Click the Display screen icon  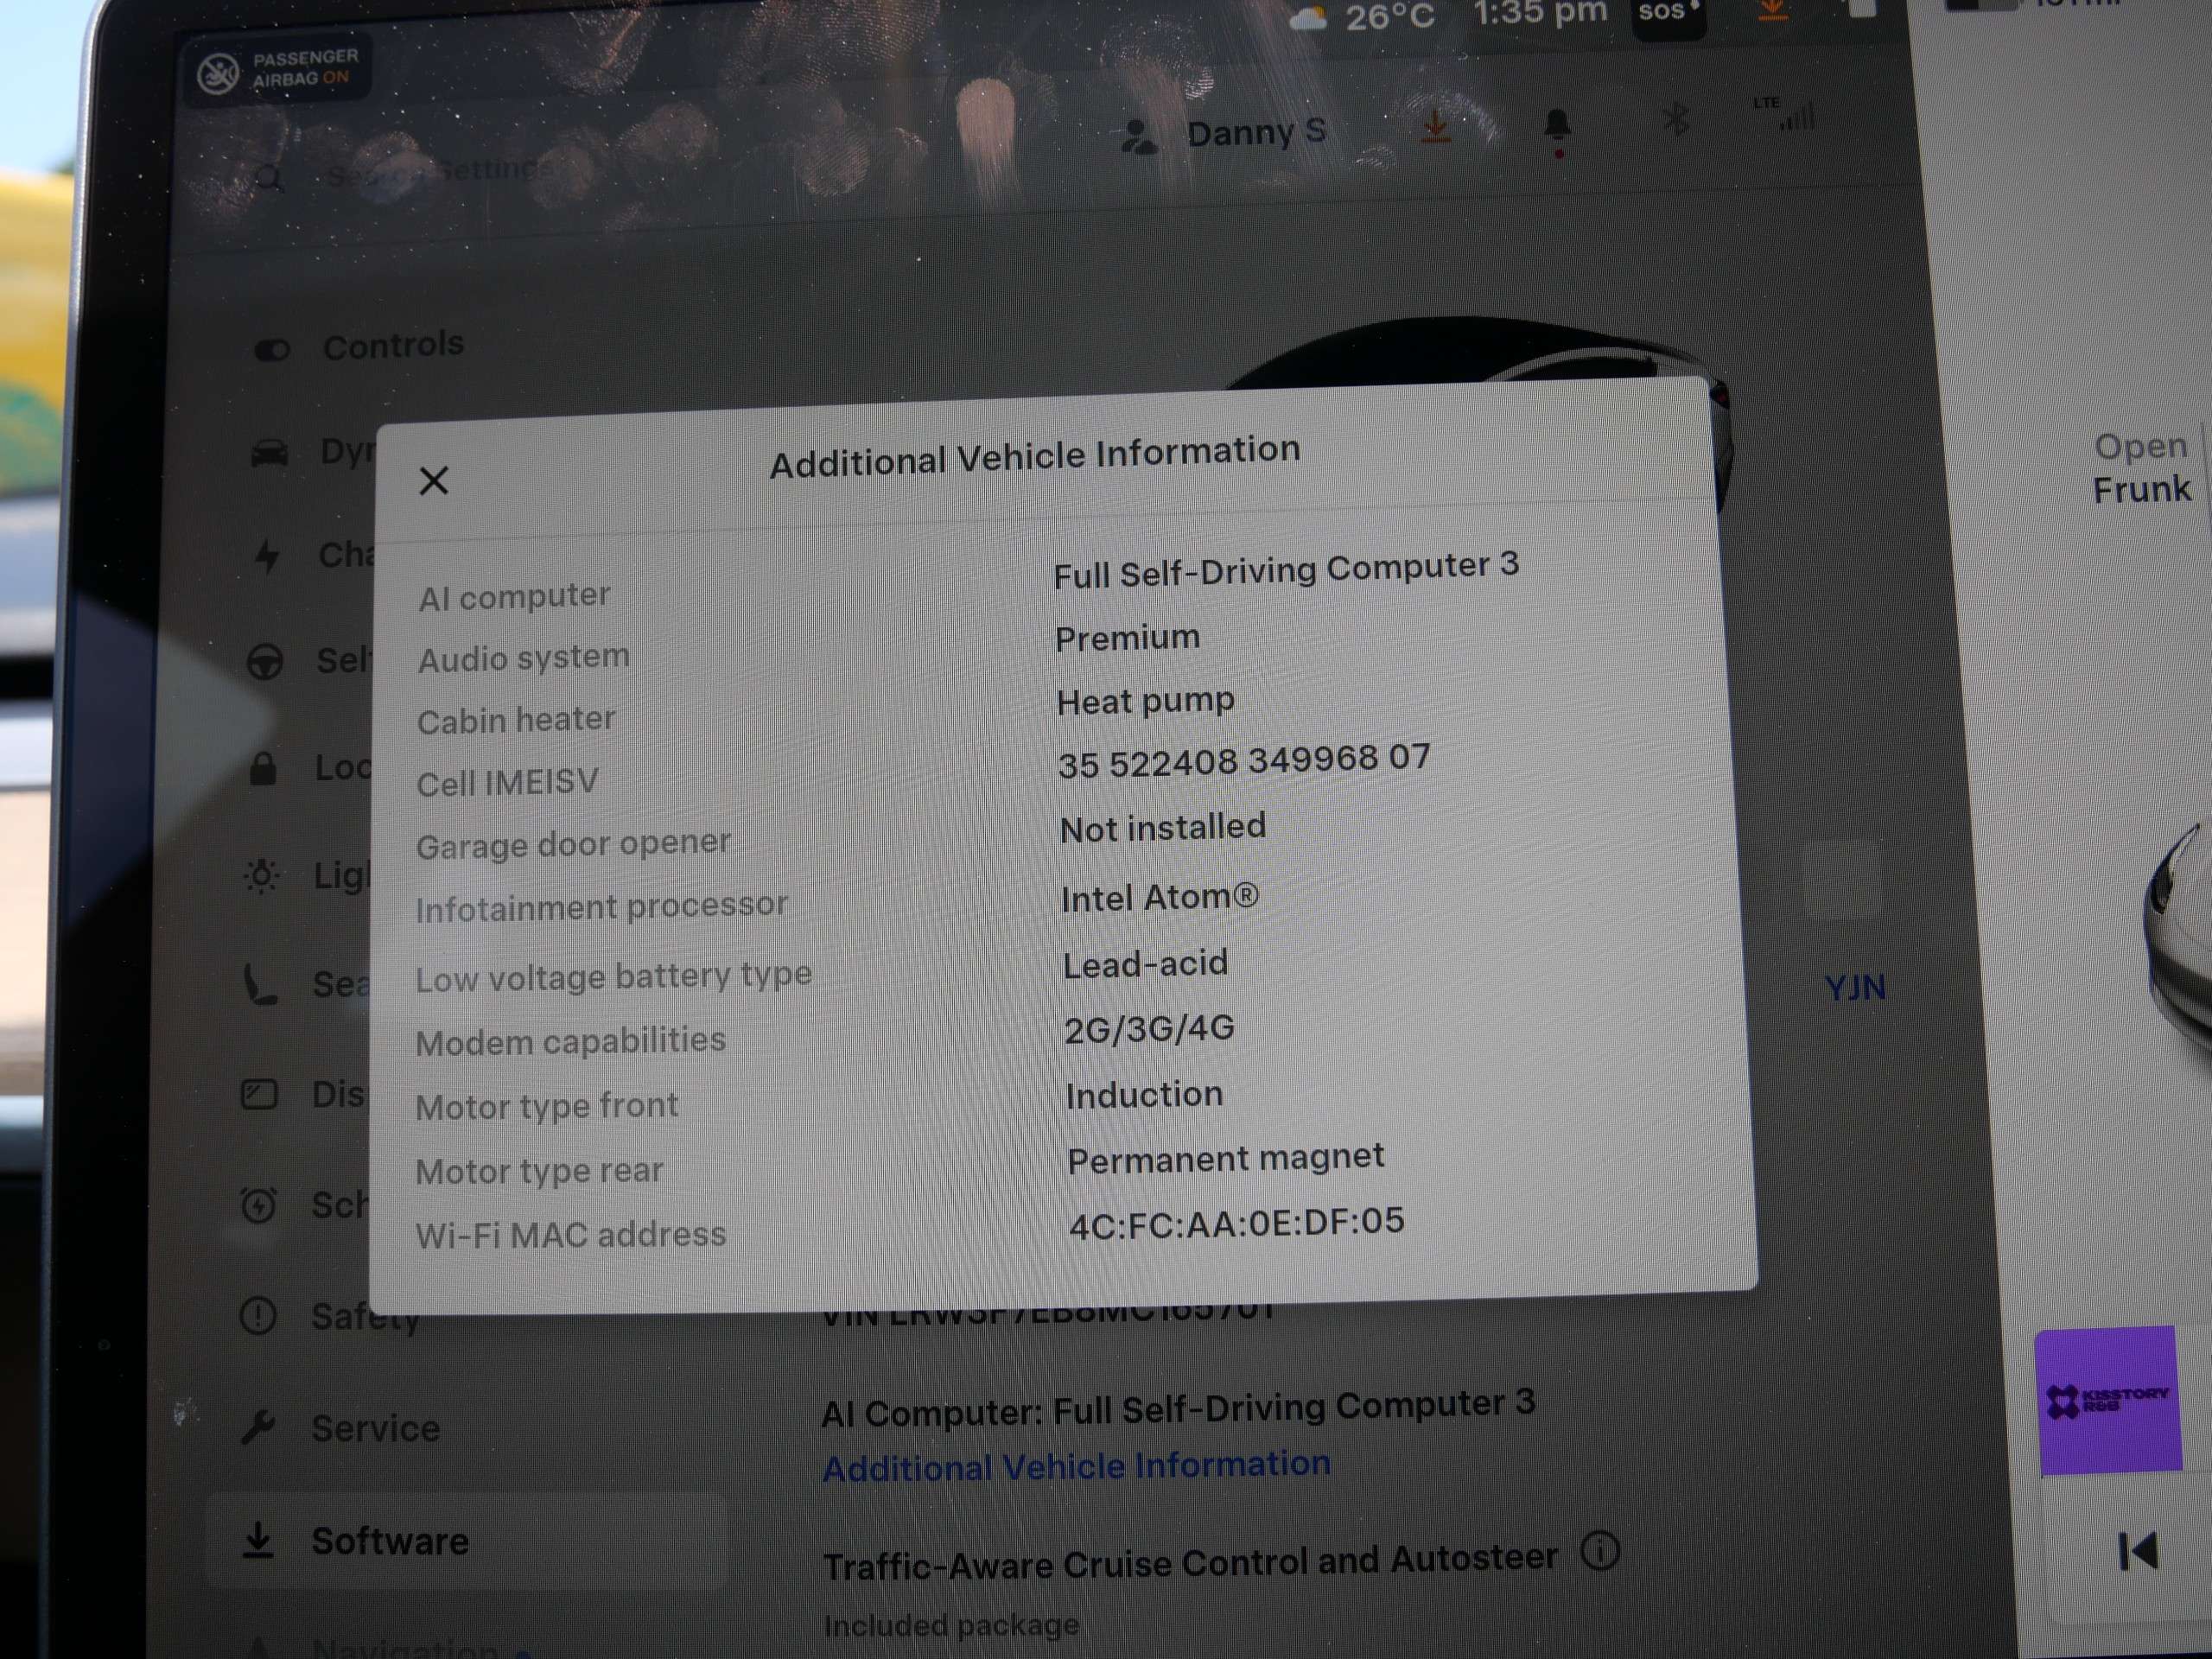tap(259, 1094)
